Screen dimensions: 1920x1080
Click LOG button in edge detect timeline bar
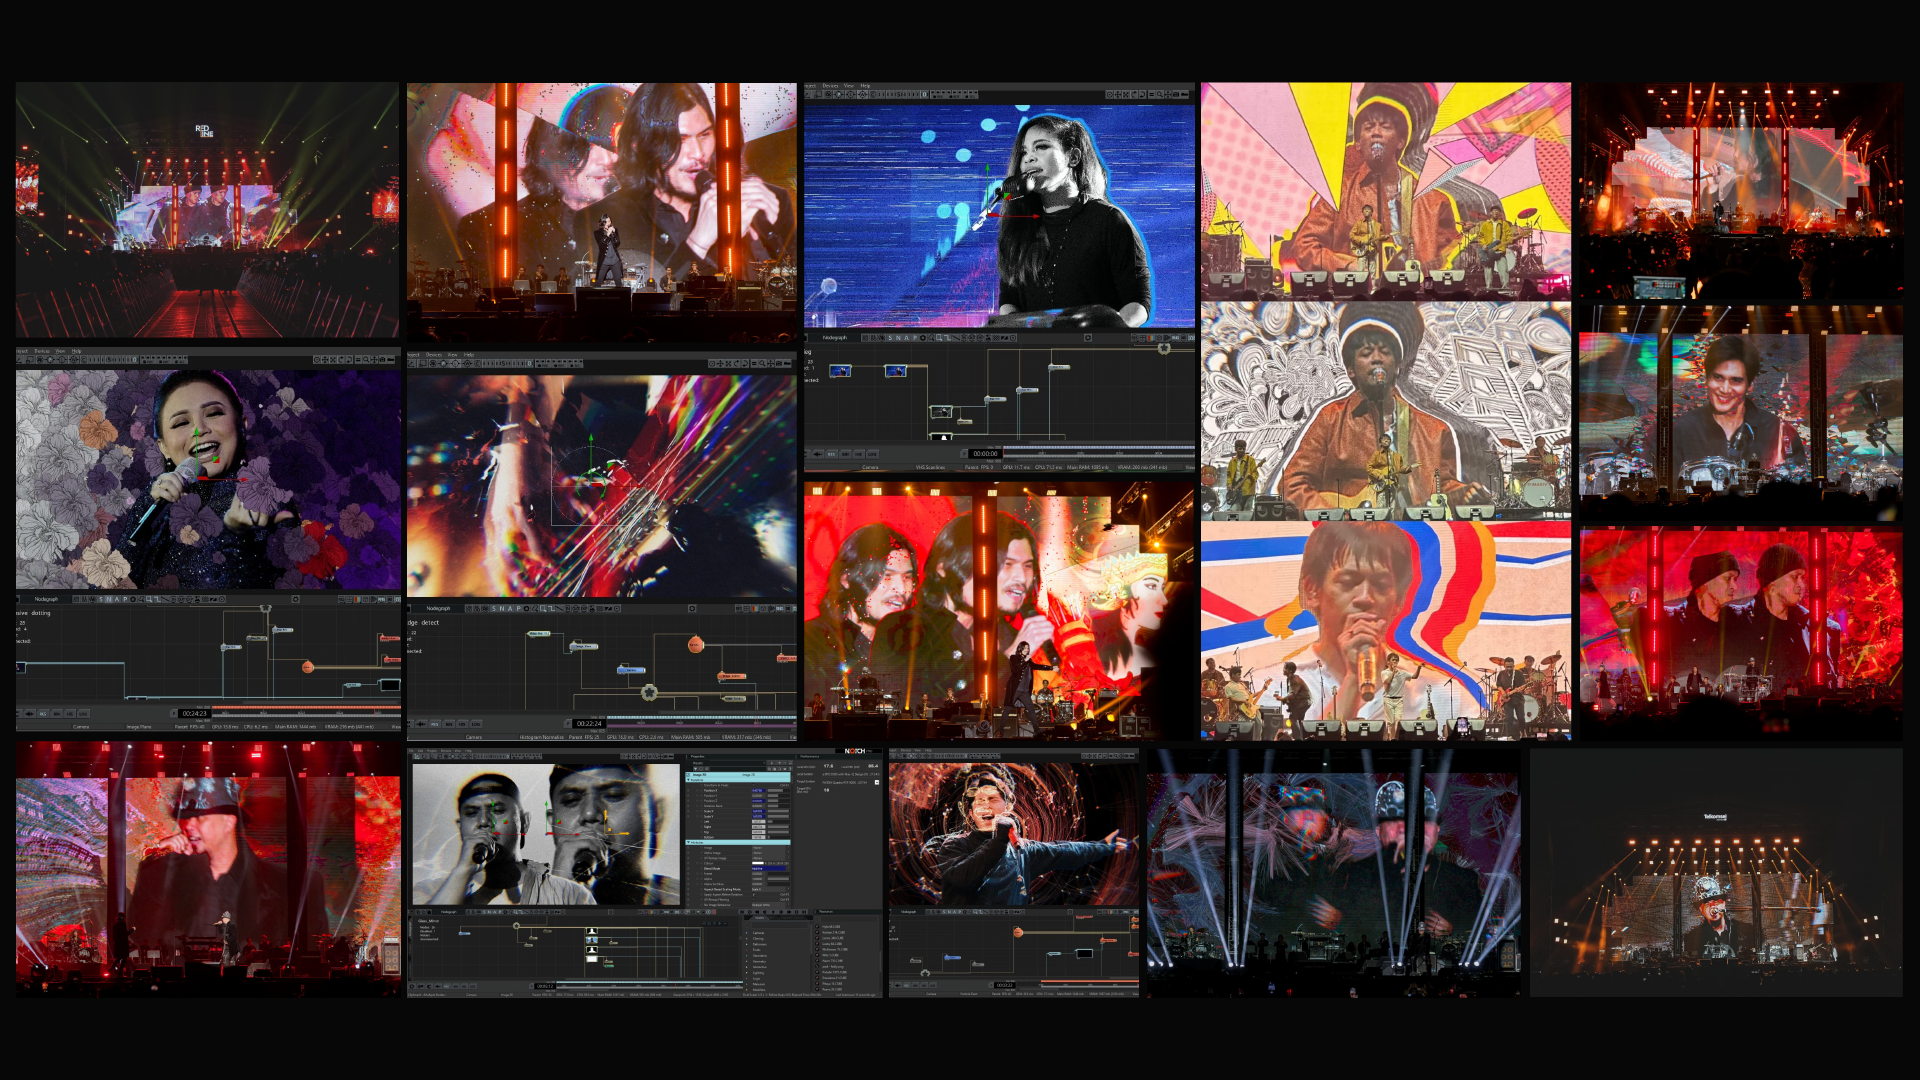coord(476,724)
